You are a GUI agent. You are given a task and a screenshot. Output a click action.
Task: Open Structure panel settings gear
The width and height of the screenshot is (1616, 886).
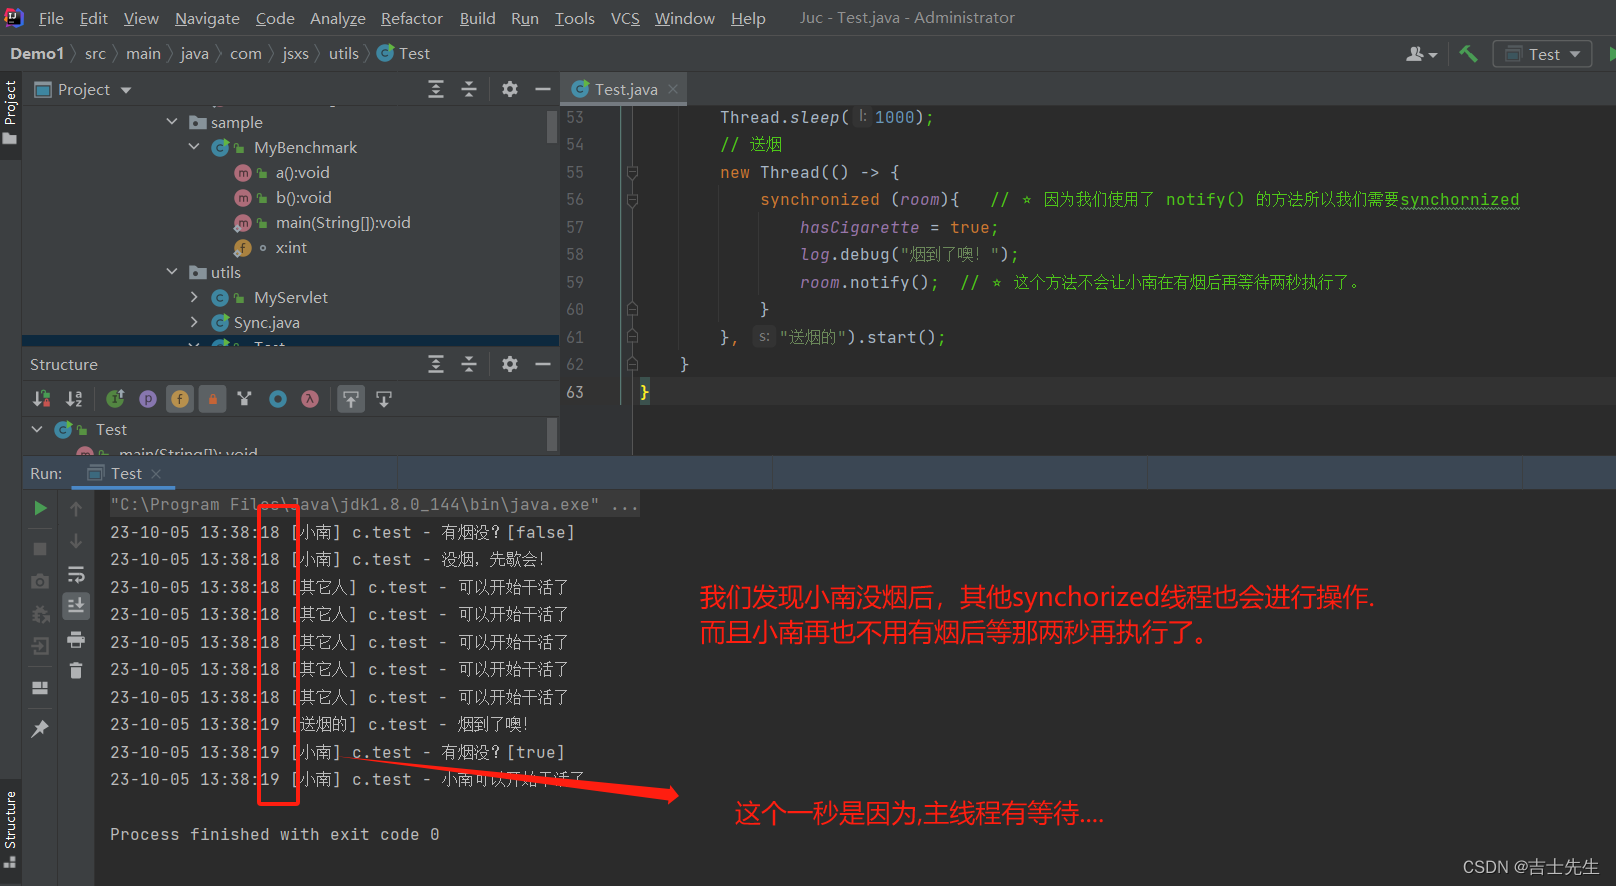[x=510, y=364]
